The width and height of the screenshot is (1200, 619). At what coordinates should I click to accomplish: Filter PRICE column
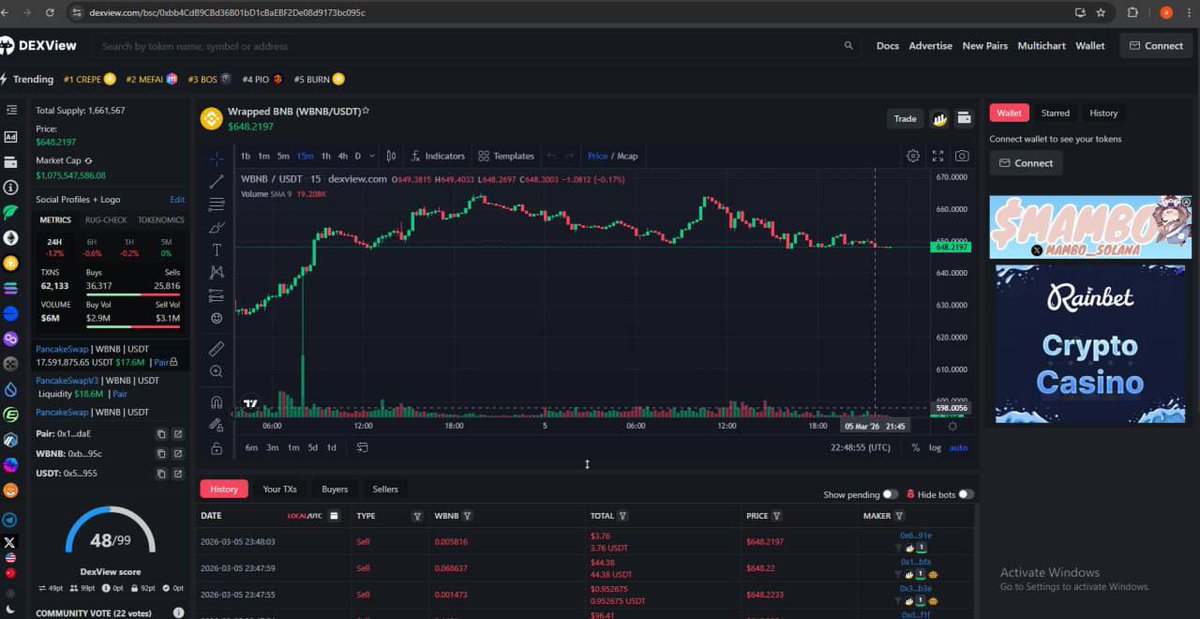point(777,516)
